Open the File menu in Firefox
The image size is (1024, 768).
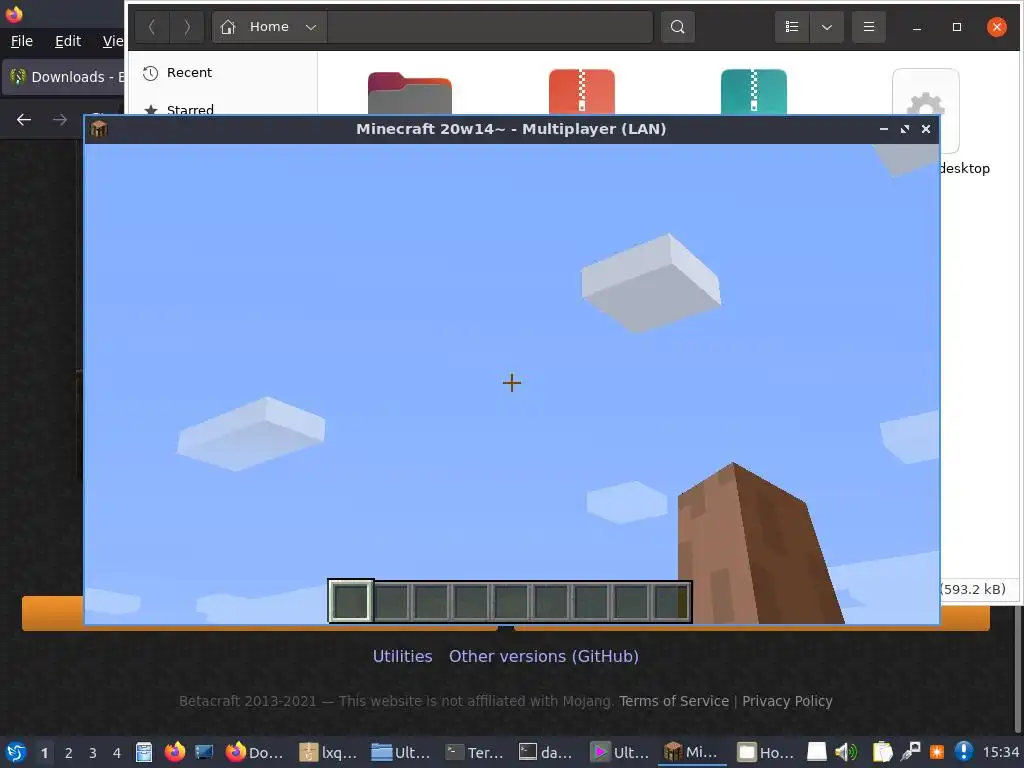coord(22,41)
